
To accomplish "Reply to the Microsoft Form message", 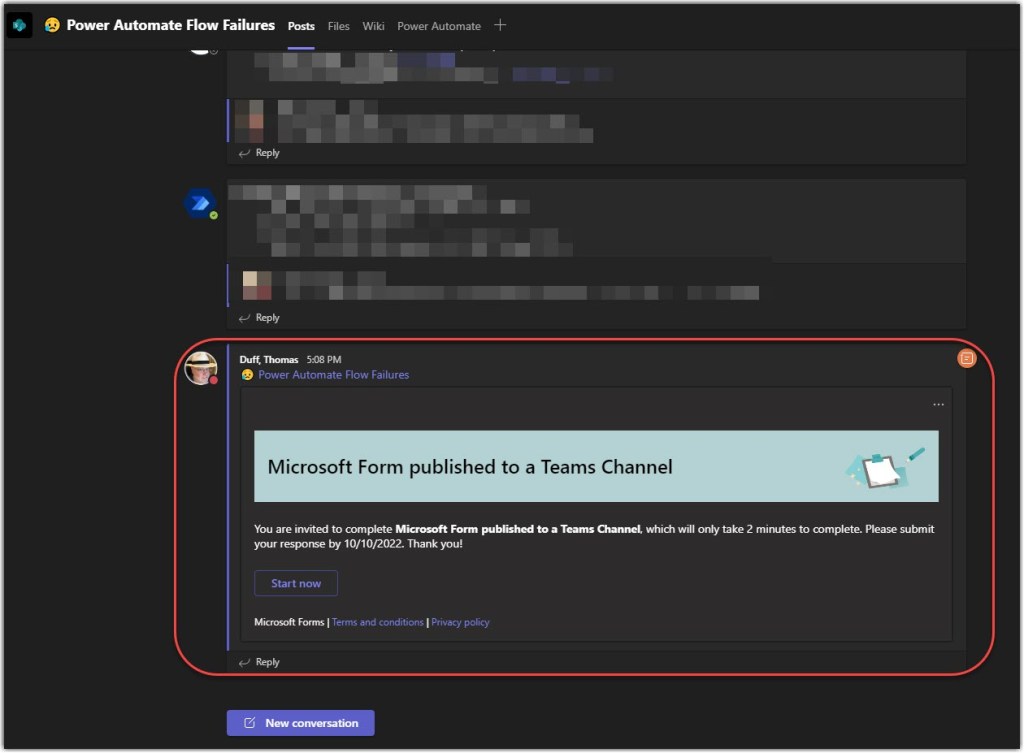I will (x=260, y=662).
